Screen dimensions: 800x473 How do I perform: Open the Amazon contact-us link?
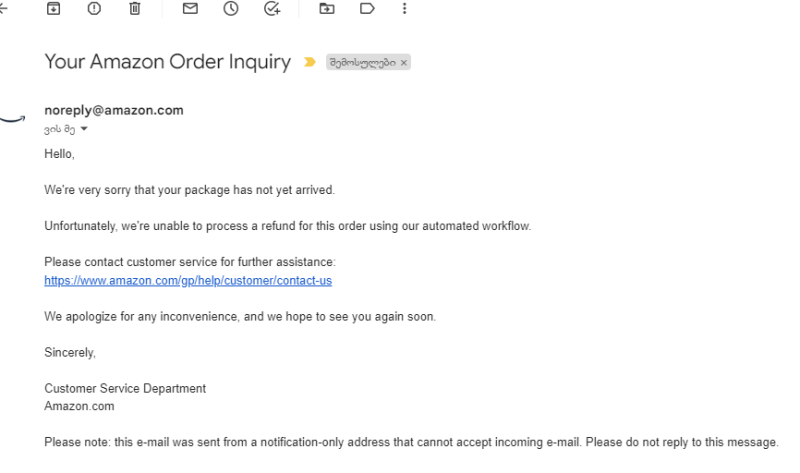coord(188,281)
